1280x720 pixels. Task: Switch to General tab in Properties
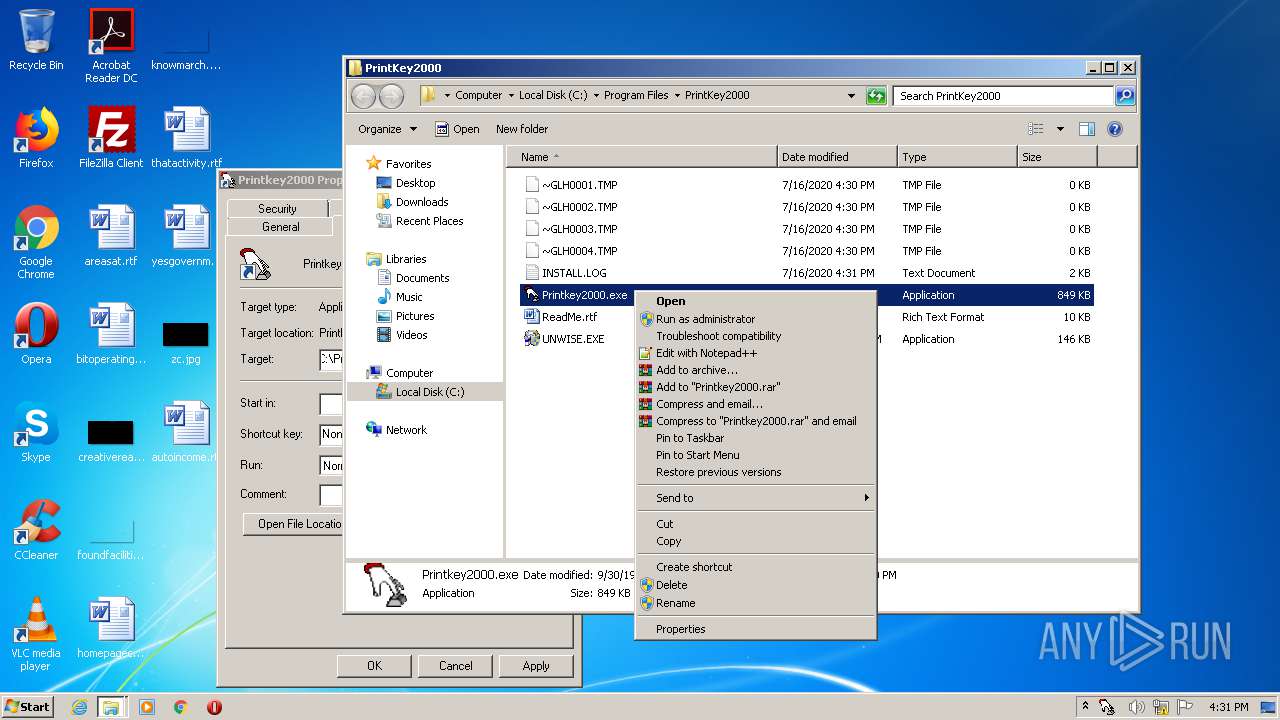pyautogui.click(x=281, y=227)
